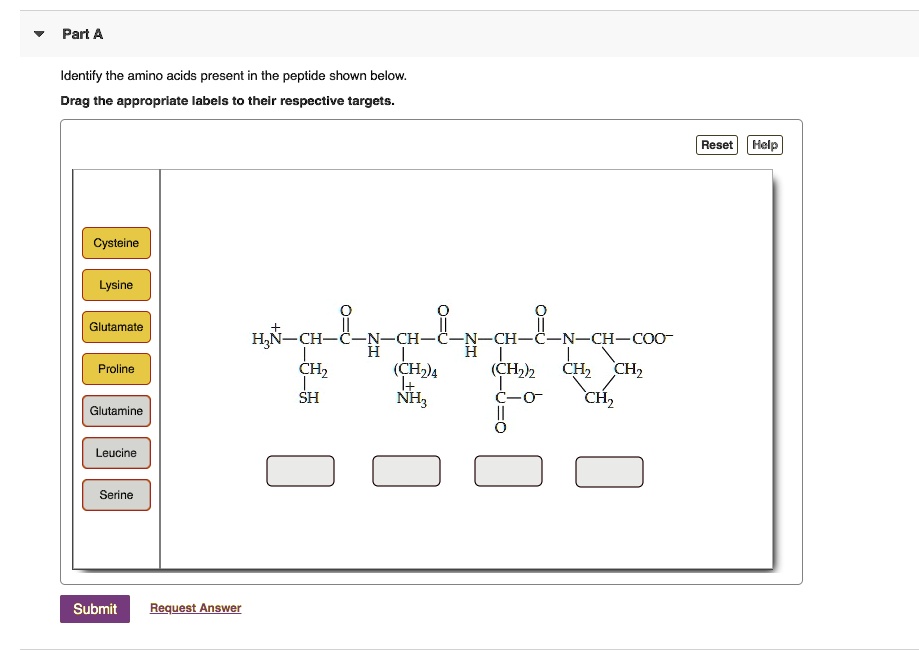Collapse the Part A section triangle
Screen dimensions: 919x650
(39, 34)
